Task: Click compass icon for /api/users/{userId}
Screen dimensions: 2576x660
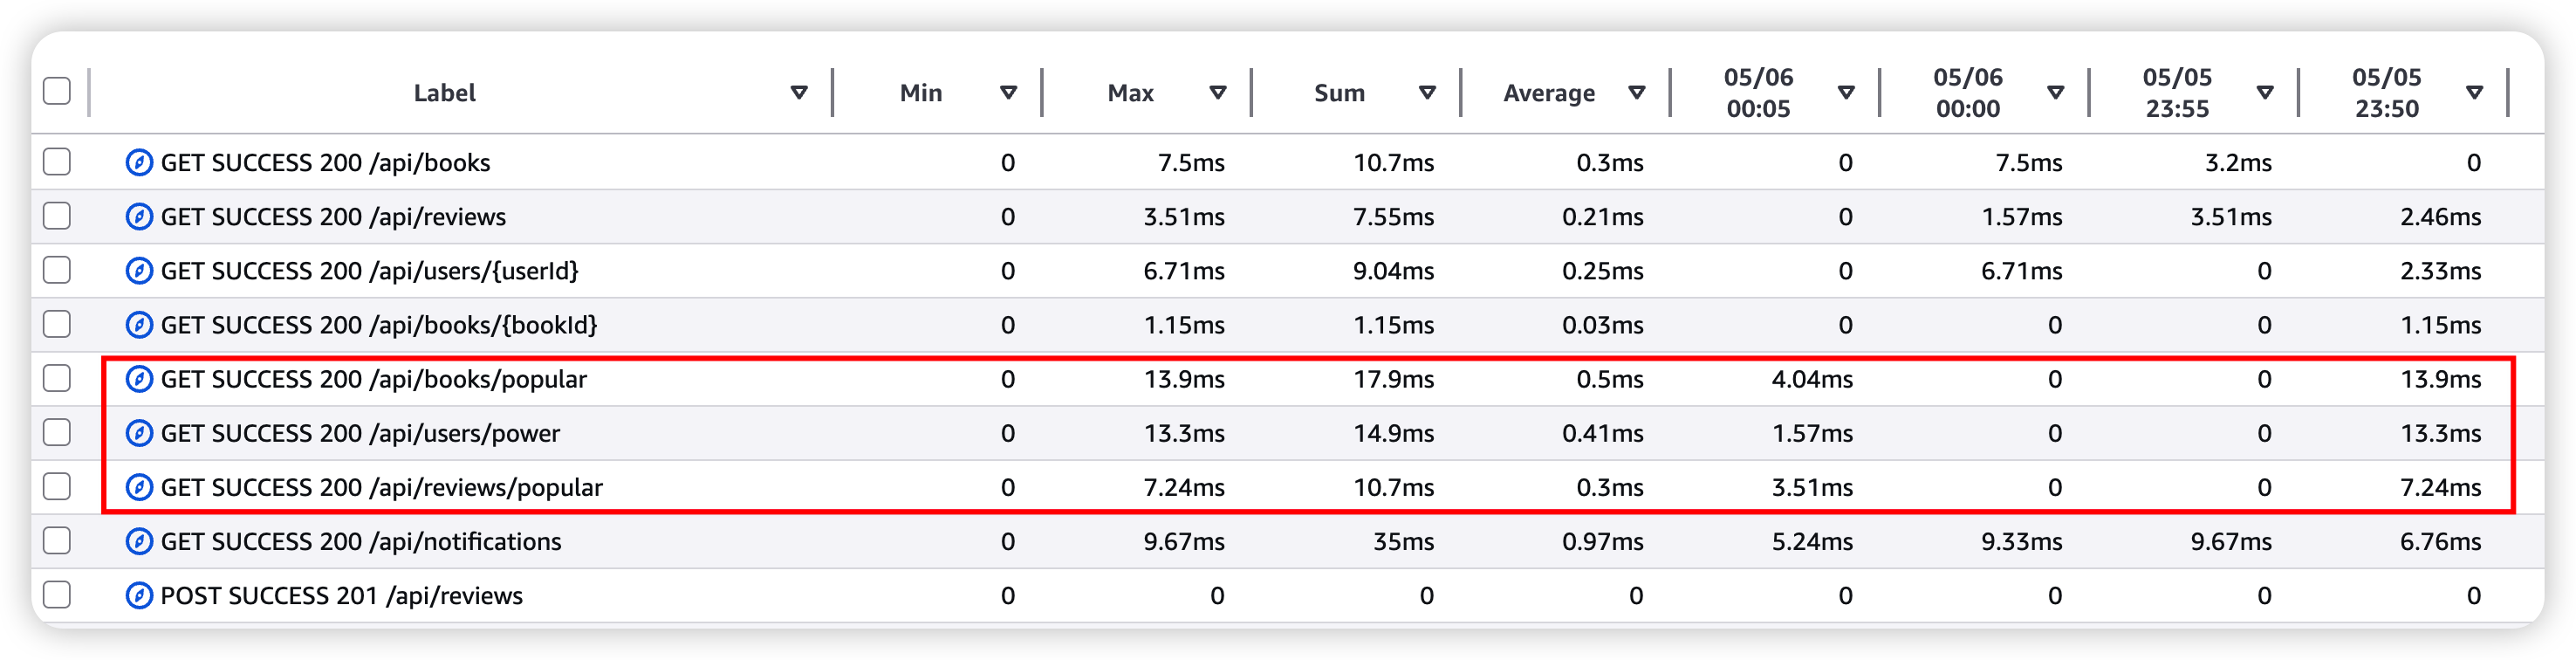Action: (x=139, y=270)
